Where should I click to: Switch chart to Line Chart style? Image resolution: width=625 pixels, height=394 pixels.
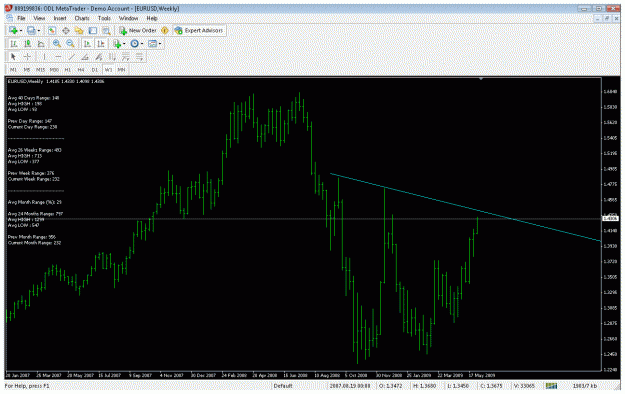pyautogui.click(x=41, y=44)
